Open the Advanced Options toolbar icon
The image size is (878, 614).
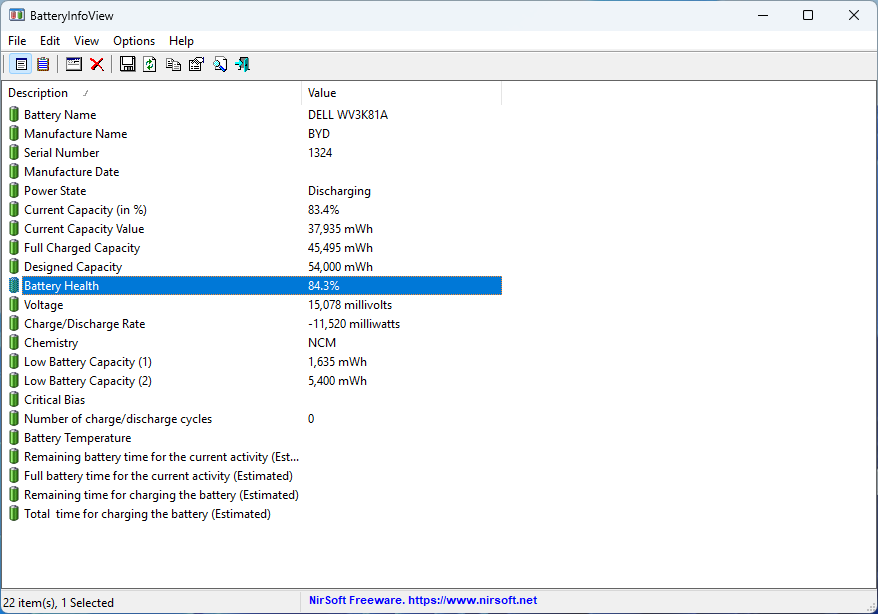click(73, 64)
